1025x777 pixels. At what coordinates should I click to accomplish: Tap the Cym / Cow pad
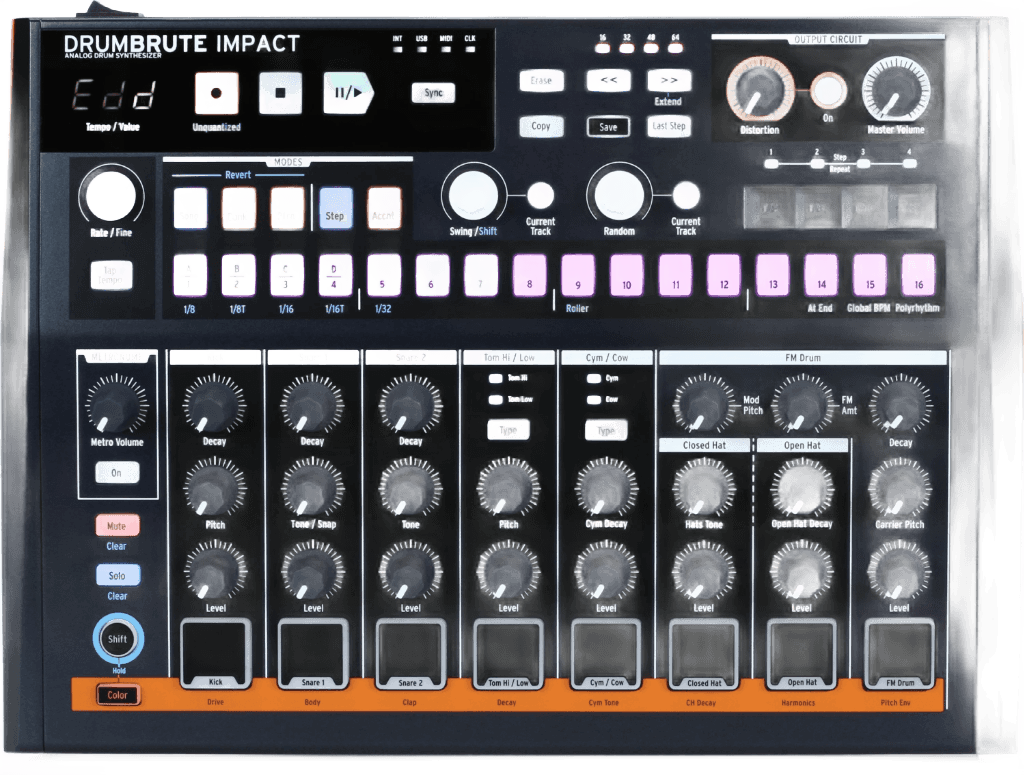pyautogui.click(x=606, y=652)
